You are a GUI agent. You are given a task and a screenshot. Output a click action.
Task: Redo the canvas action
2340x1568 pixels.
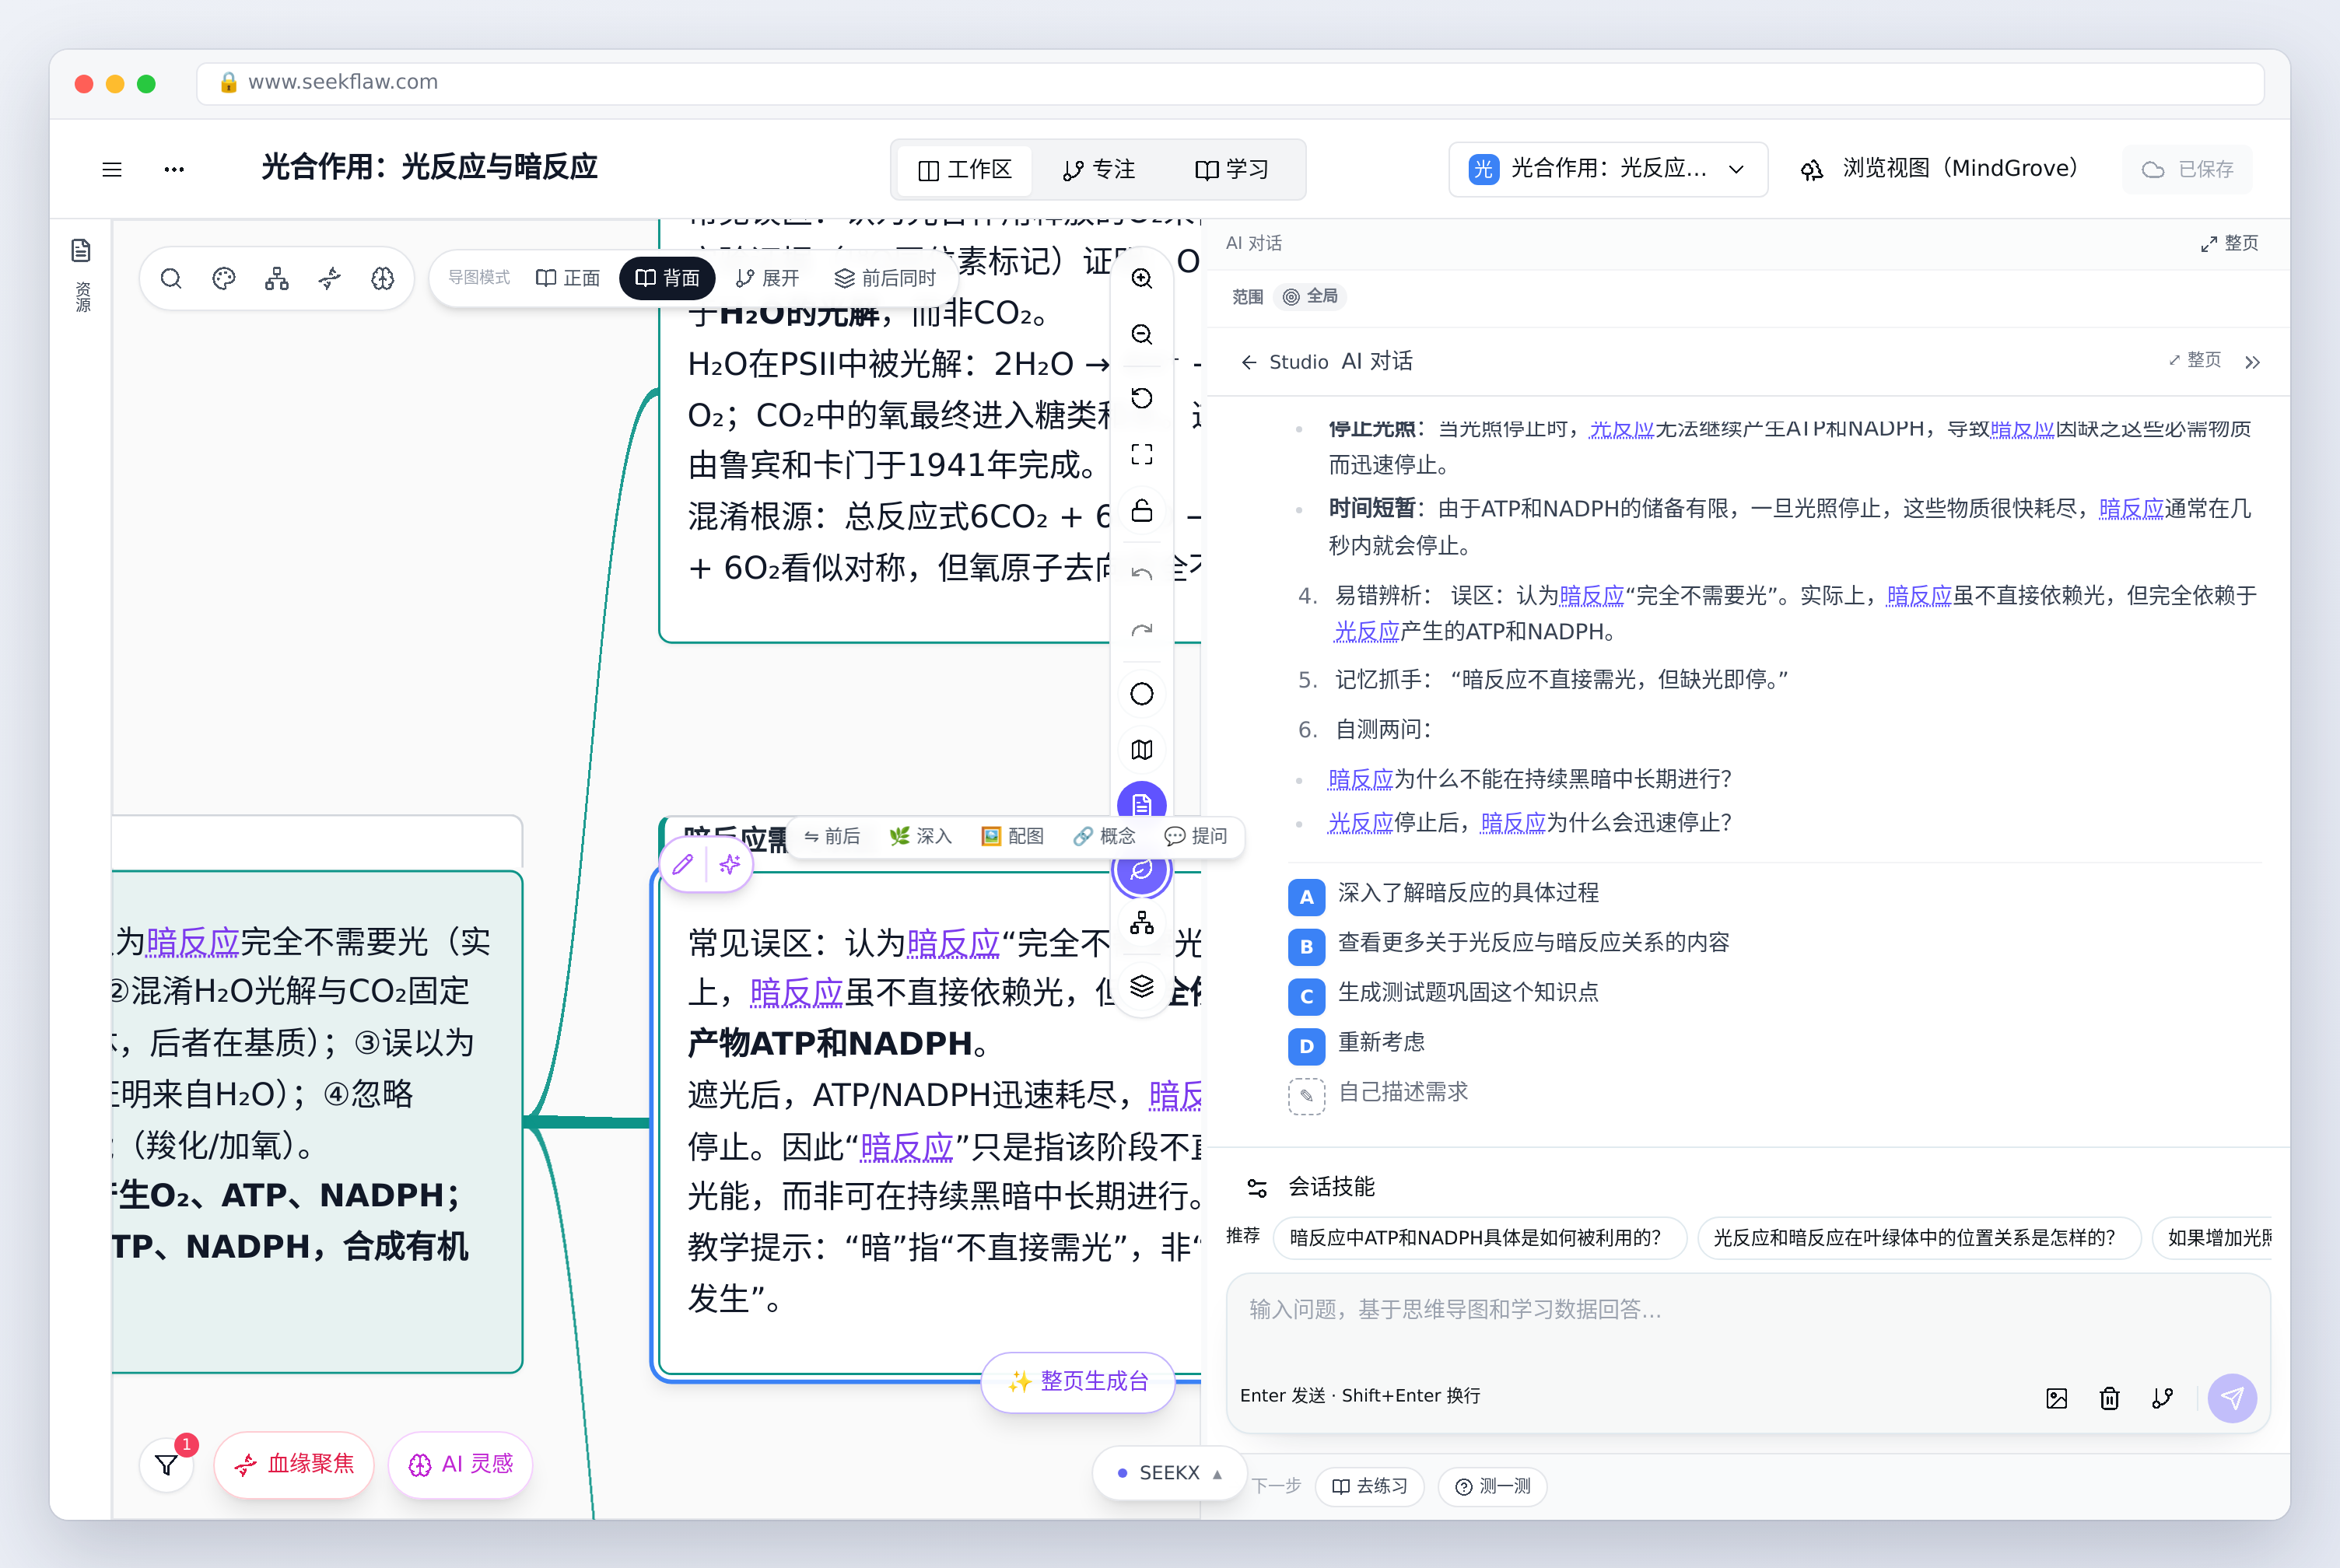tap(1142, 630)
